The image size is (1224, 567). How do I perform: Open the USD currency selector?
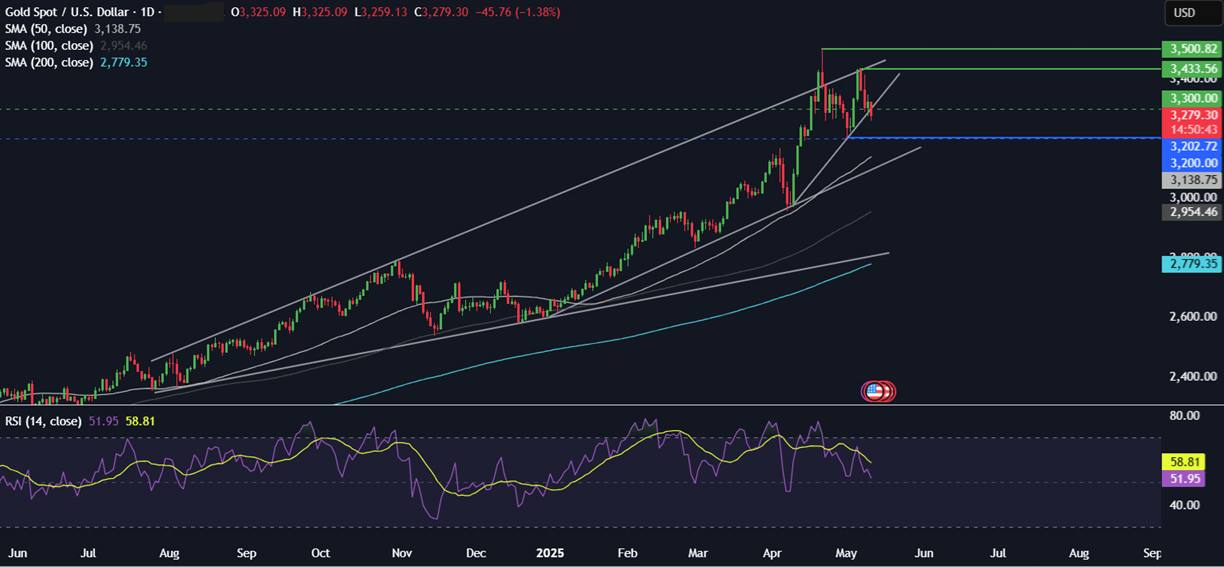point(1192,13)
